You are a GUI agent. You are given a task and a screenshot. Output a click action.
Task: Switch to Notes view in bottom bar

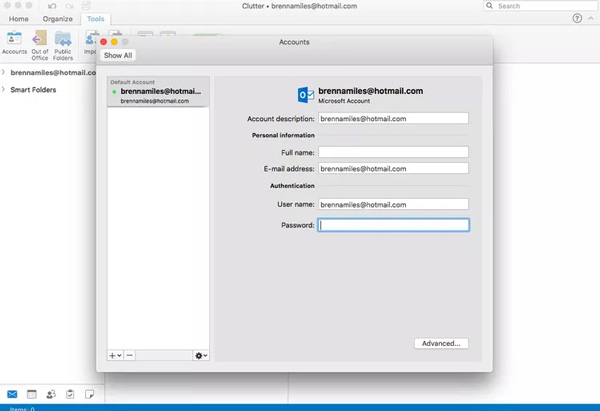(x=90, y=394)
